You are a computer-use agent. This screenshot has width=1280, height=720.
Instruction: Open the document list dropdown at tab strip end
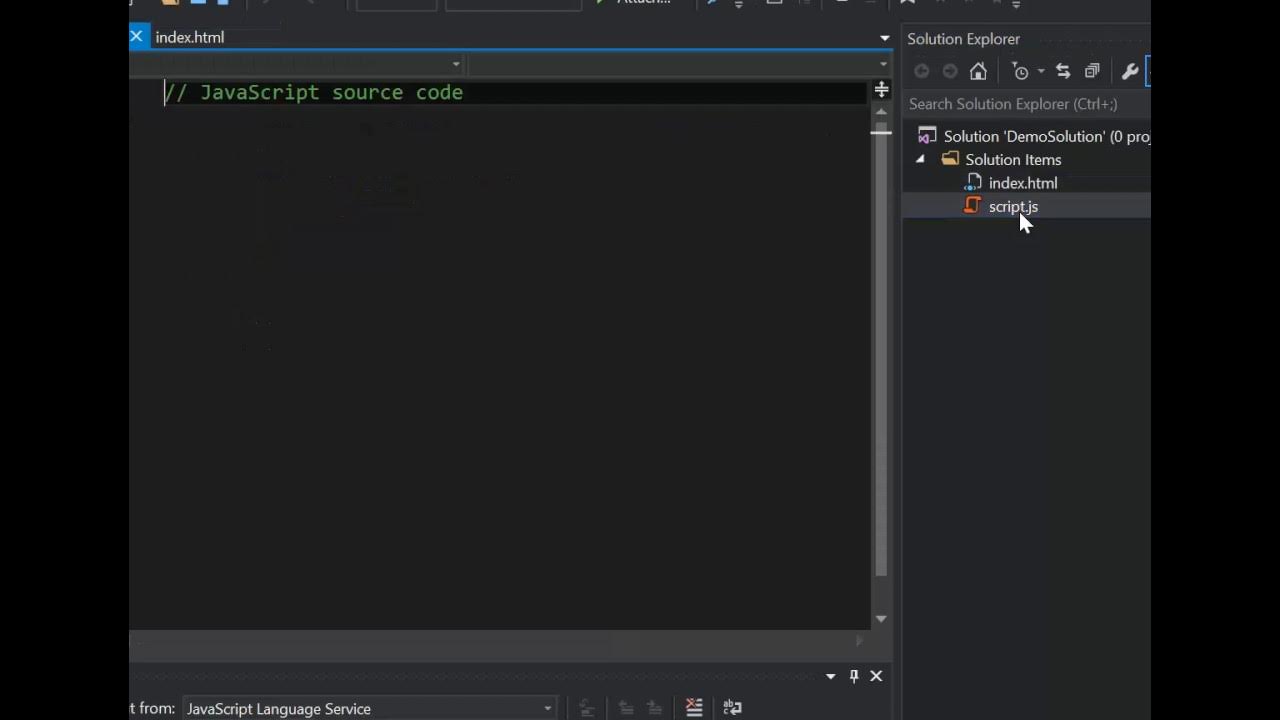[x=885, y=38]
